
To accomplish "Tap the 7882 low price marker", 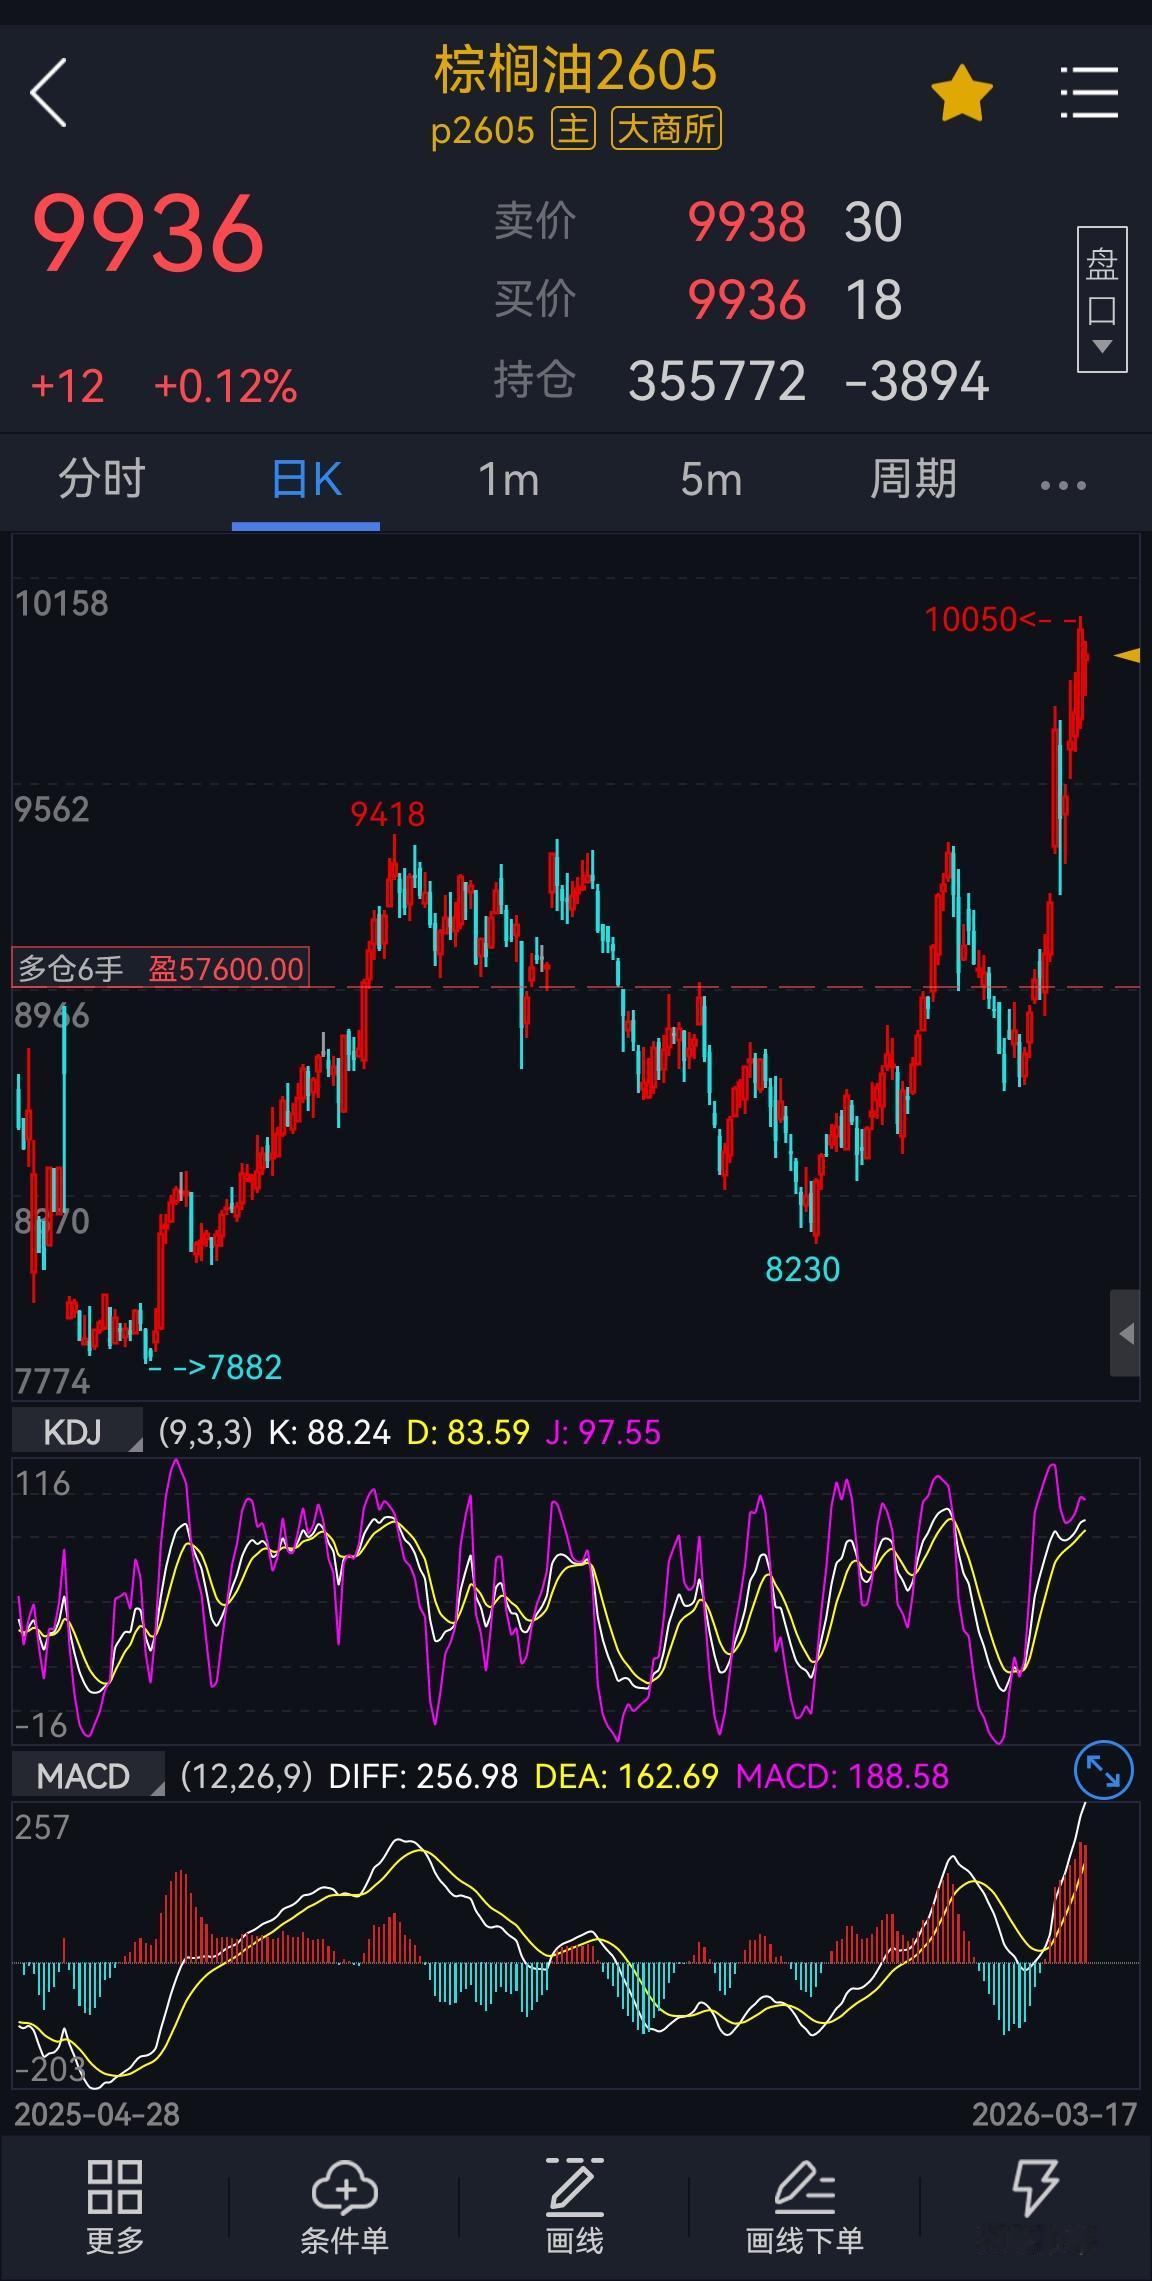I will 245,1367.
